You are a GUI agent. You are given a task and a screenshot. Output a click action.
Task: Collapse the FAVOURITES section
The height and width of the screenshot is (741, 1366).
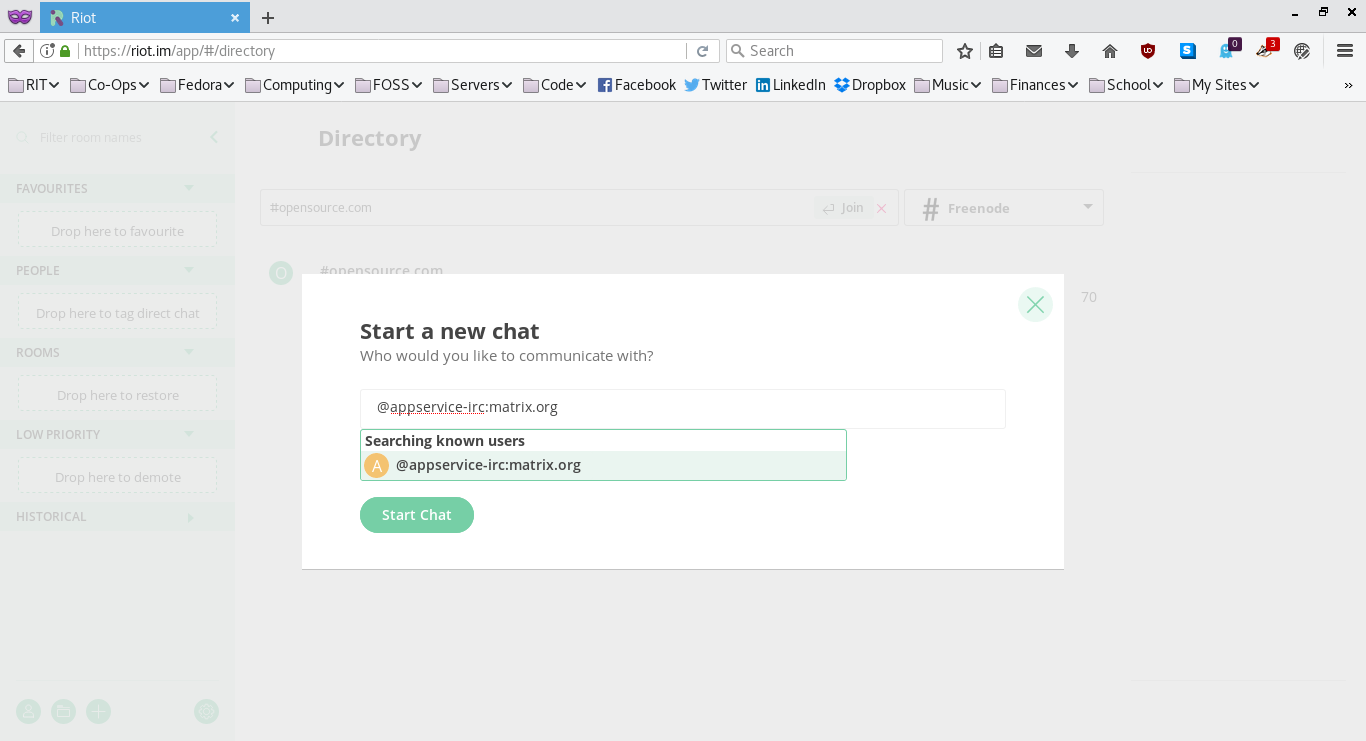click(x=189, y=188)
